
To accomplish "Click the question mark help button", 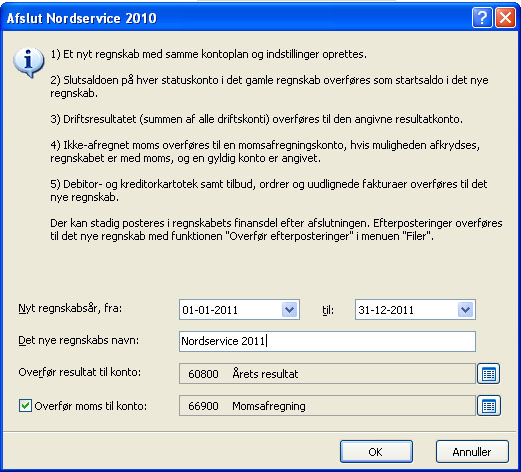I will coord(482,17).
